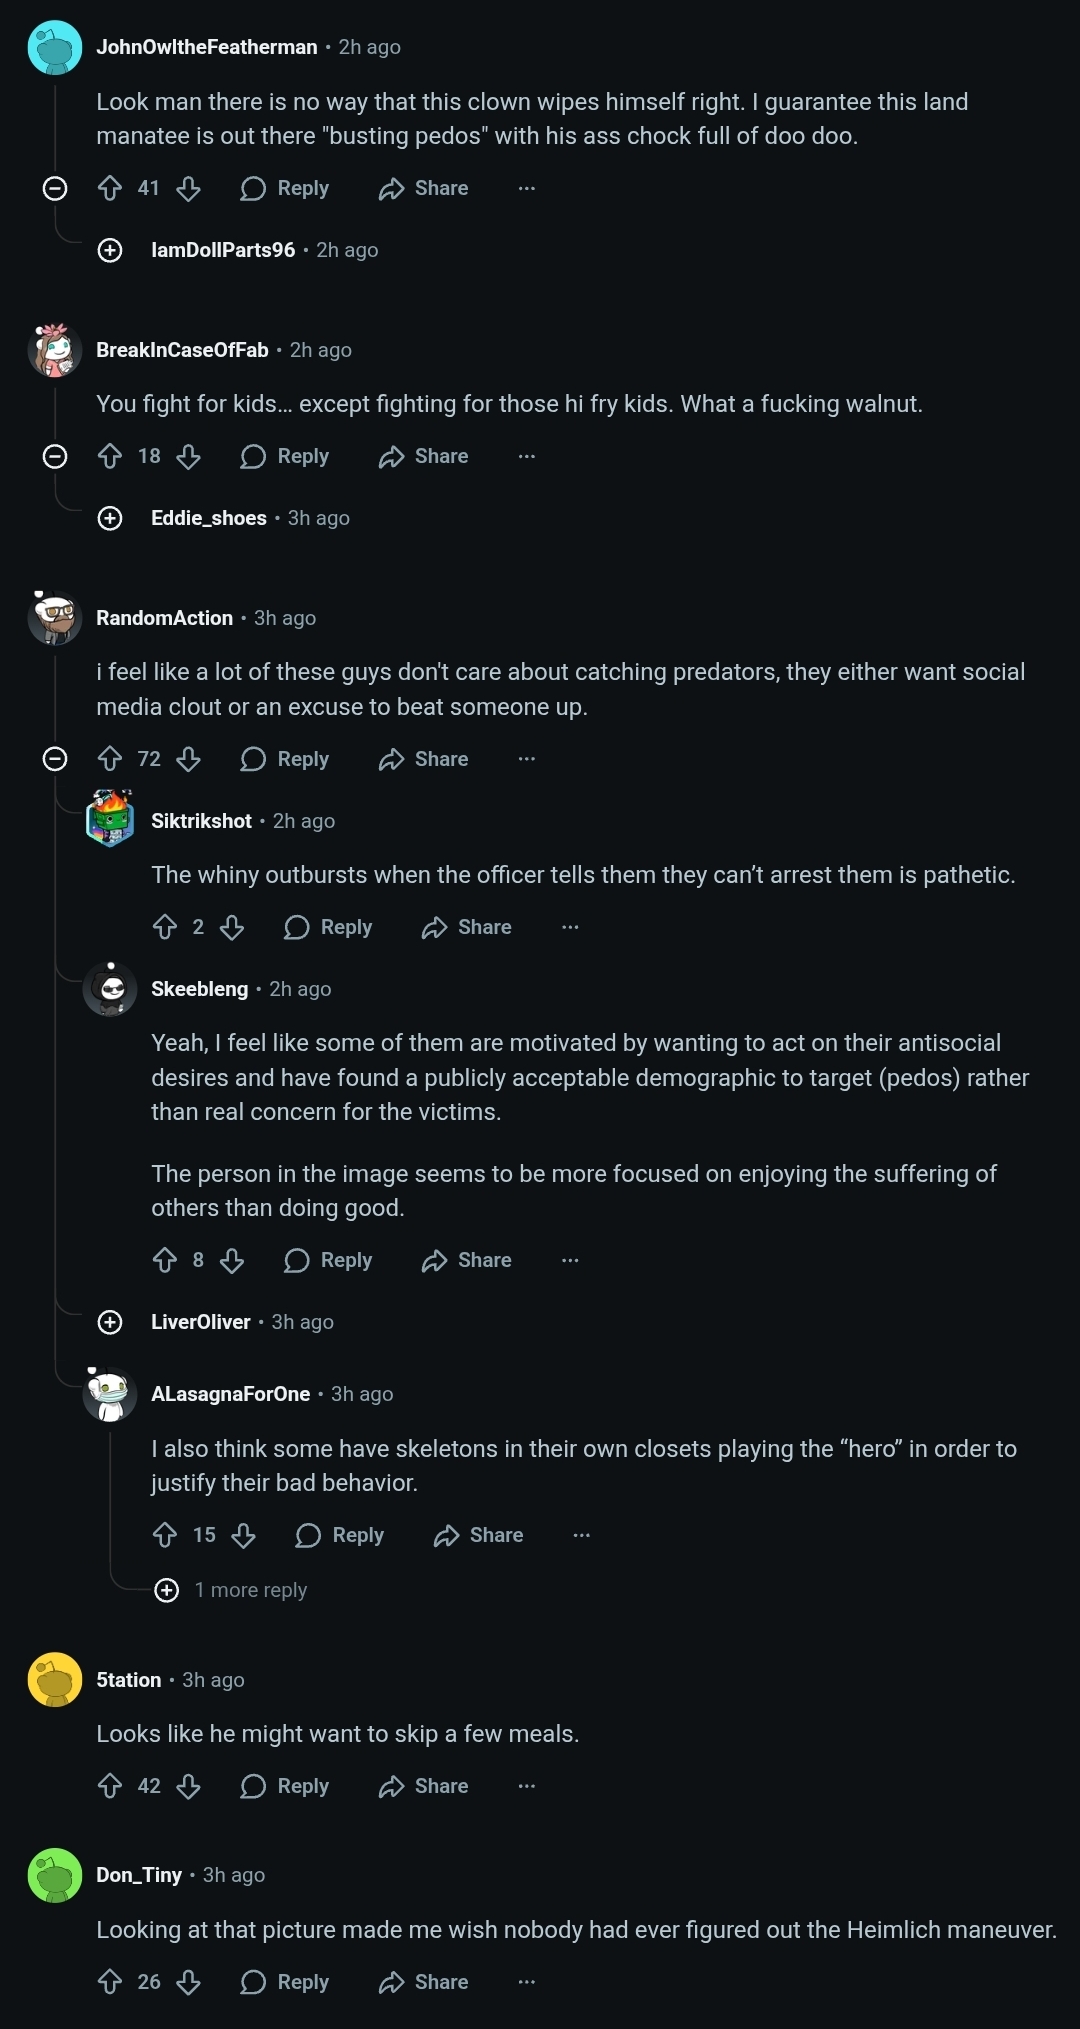The height and width of the screenshot is (2029, 1080).
Task: Collapse BreakInCaseOfFab's comment thread
Action: click(55, 457)
